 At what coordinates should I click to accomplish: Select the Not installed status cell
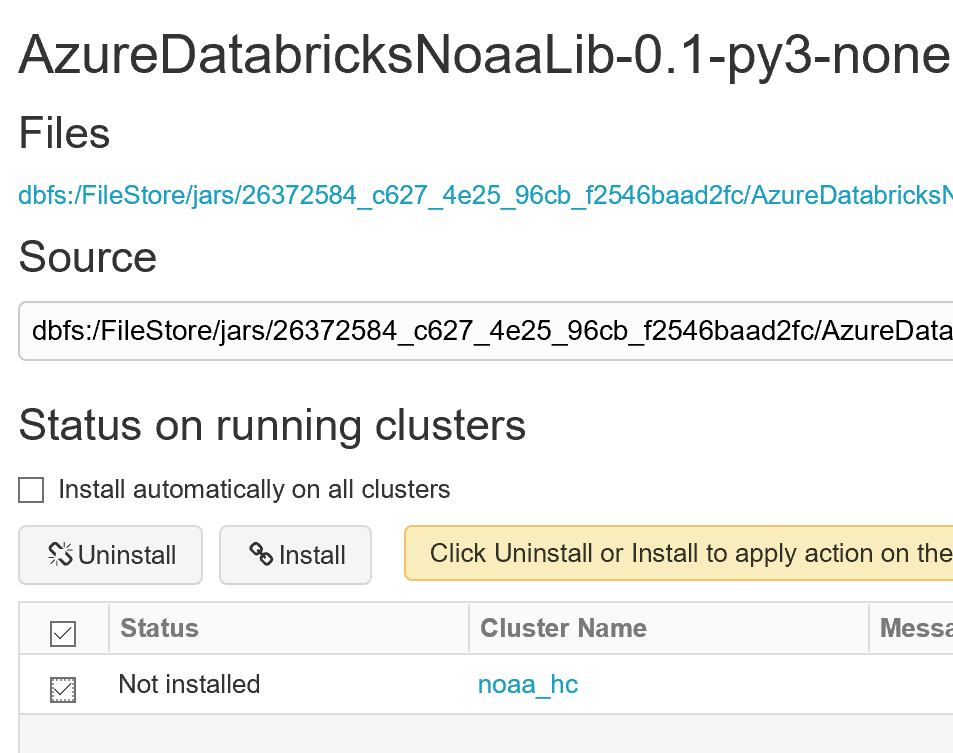189,685
